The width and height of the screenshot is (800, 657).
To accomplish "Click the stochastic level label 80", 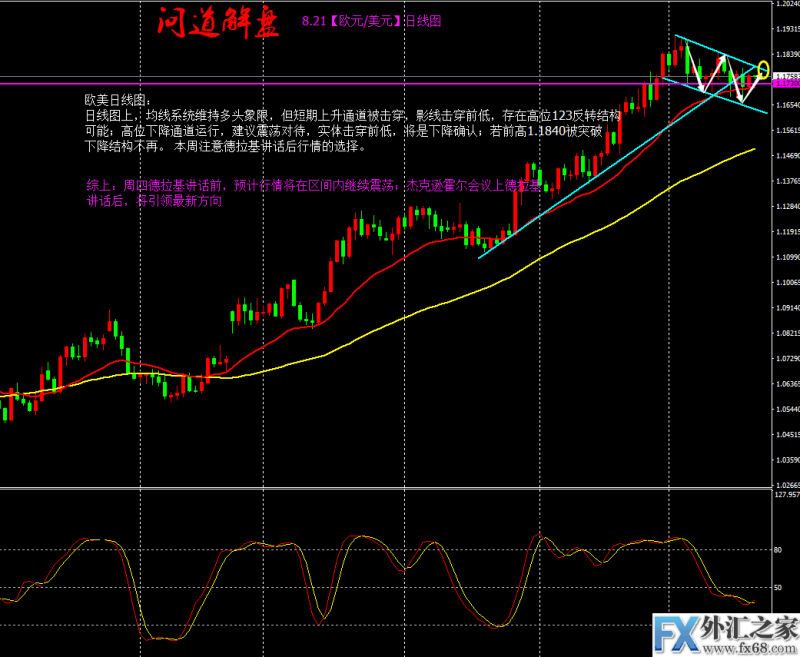I will pos(778,550).
